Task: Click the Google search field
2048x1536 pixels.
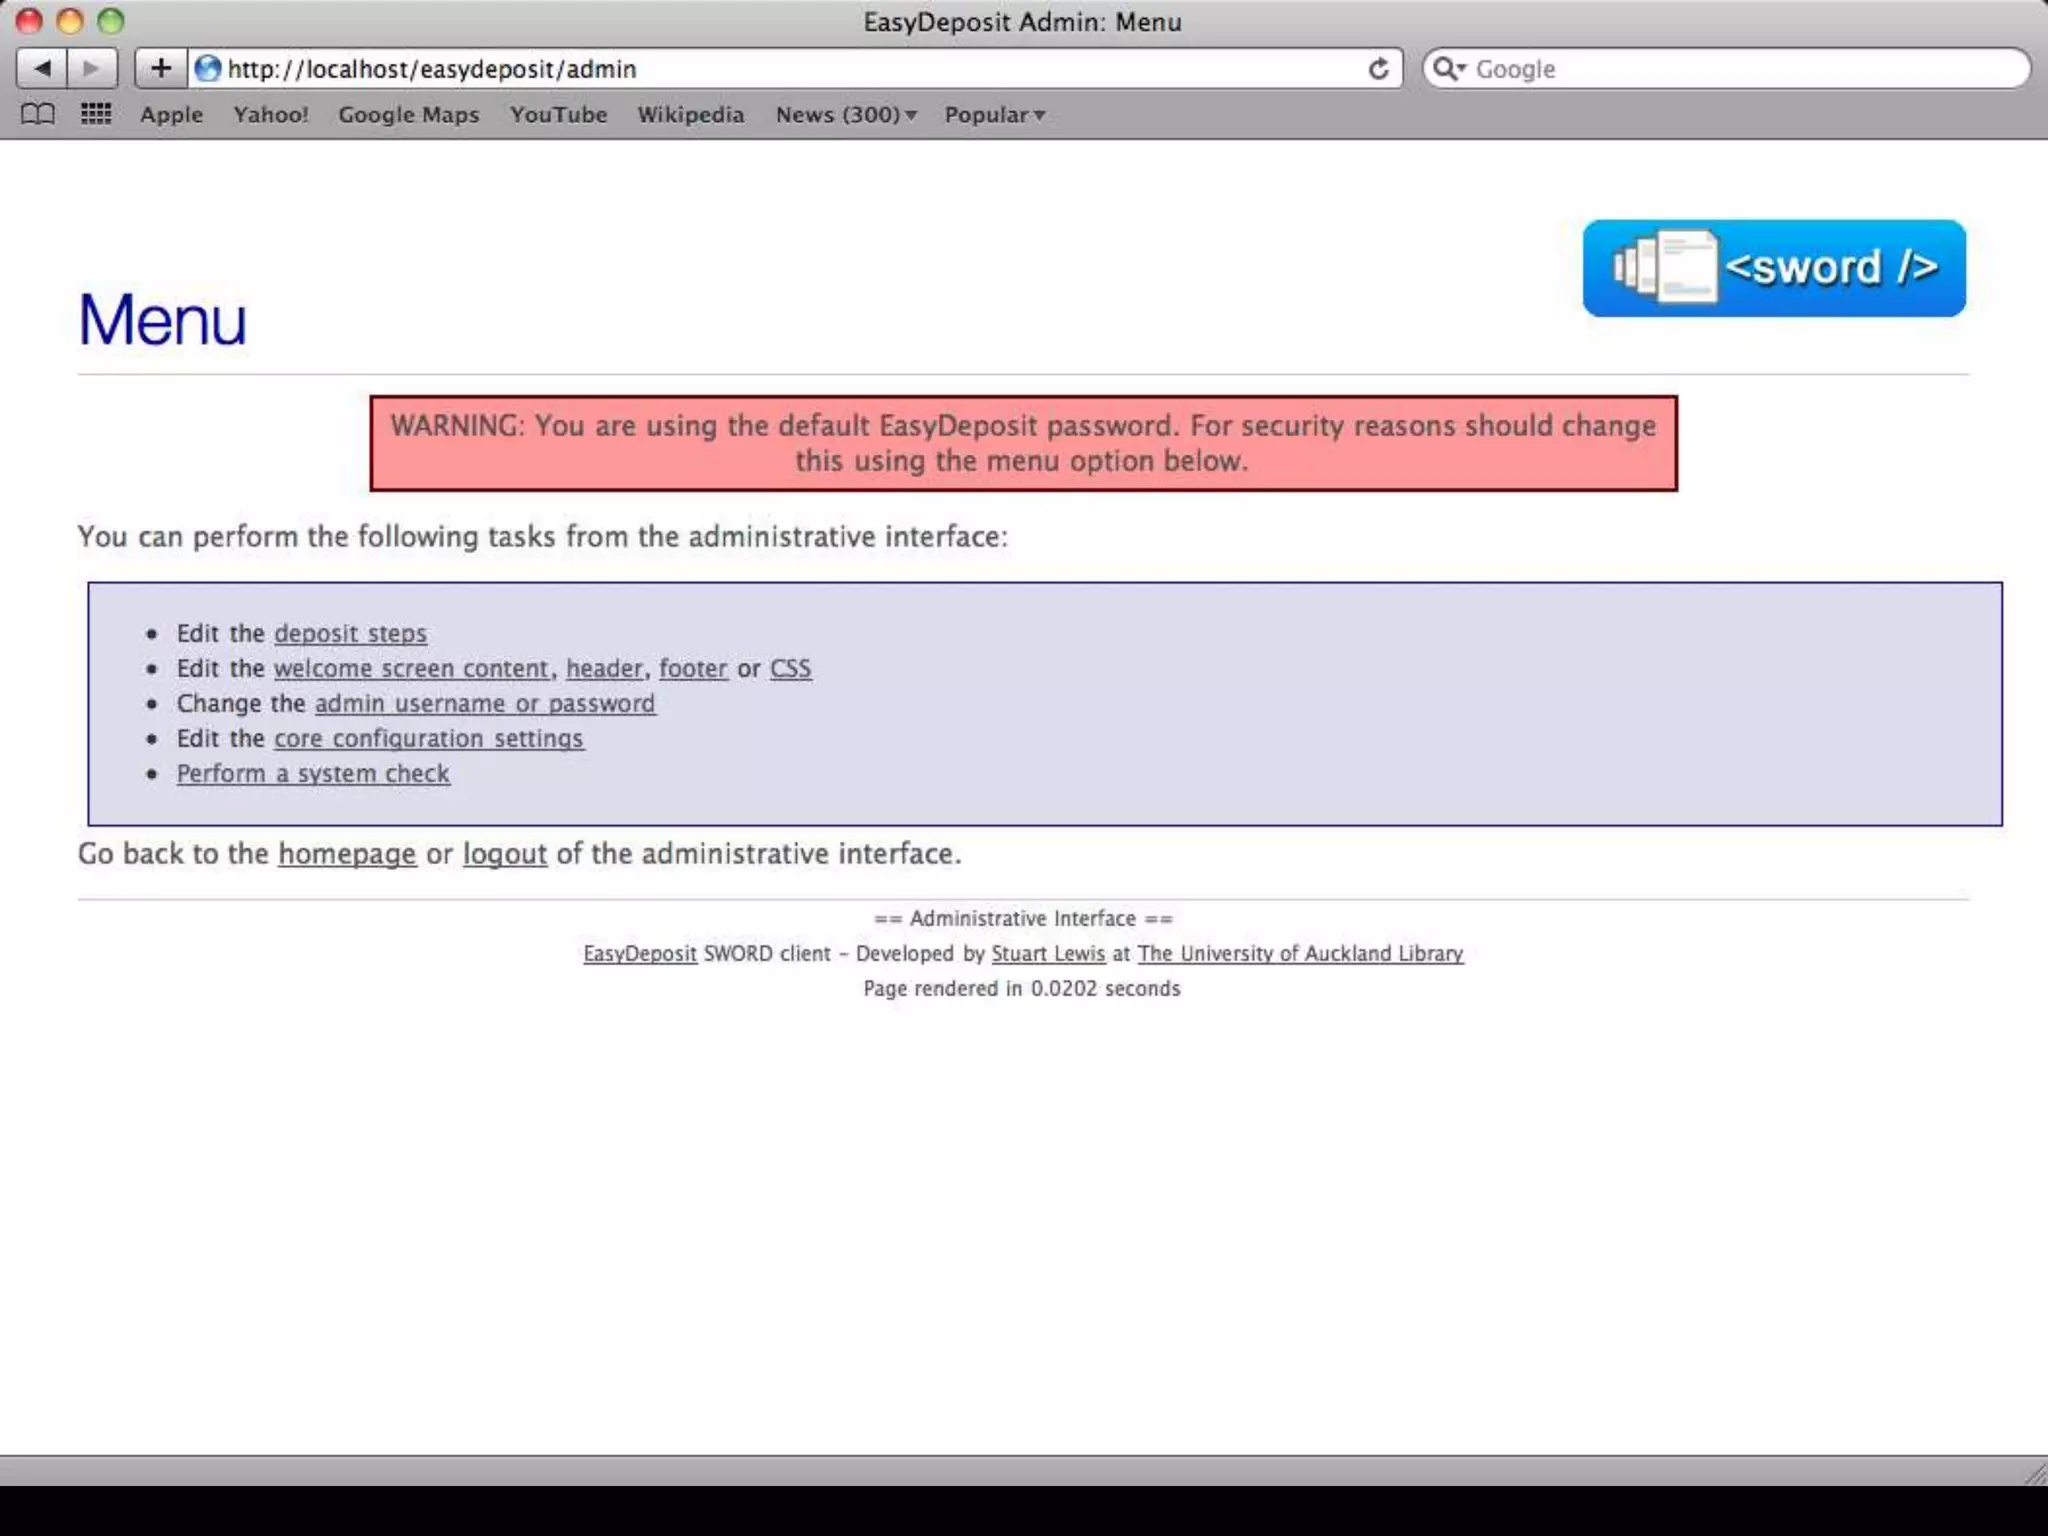Action: (1740, 69)
